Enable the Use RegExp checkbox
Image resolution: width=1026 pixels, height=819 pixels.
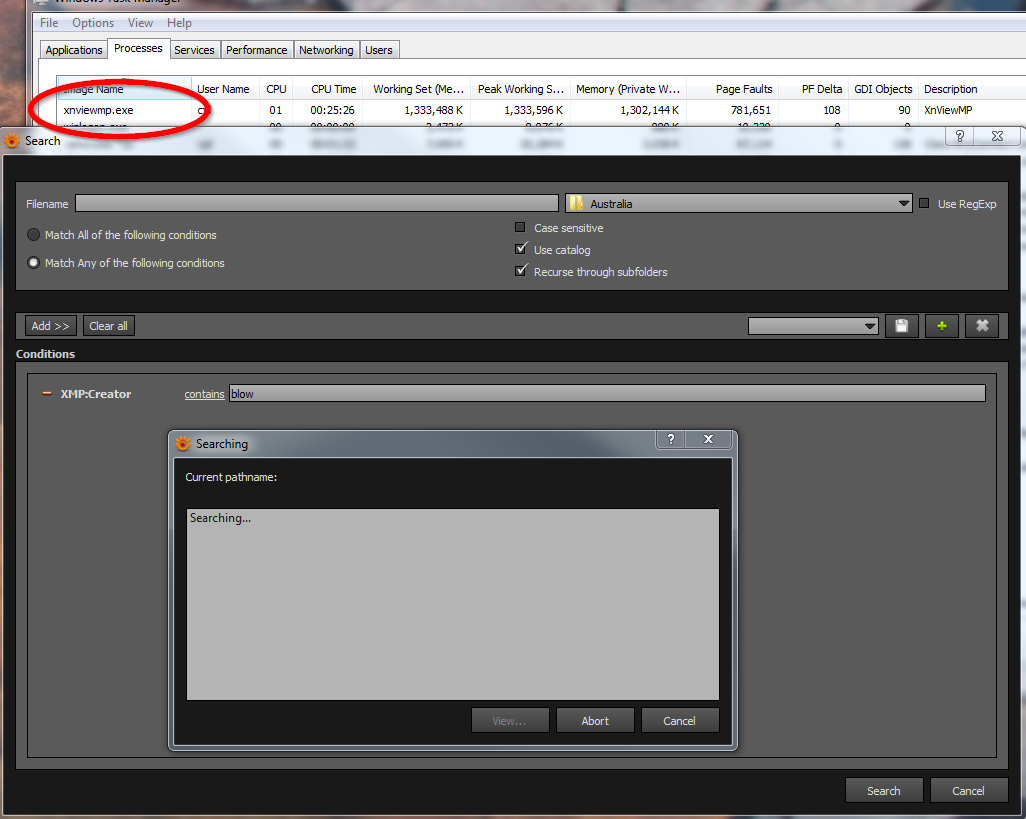point(924,203)
